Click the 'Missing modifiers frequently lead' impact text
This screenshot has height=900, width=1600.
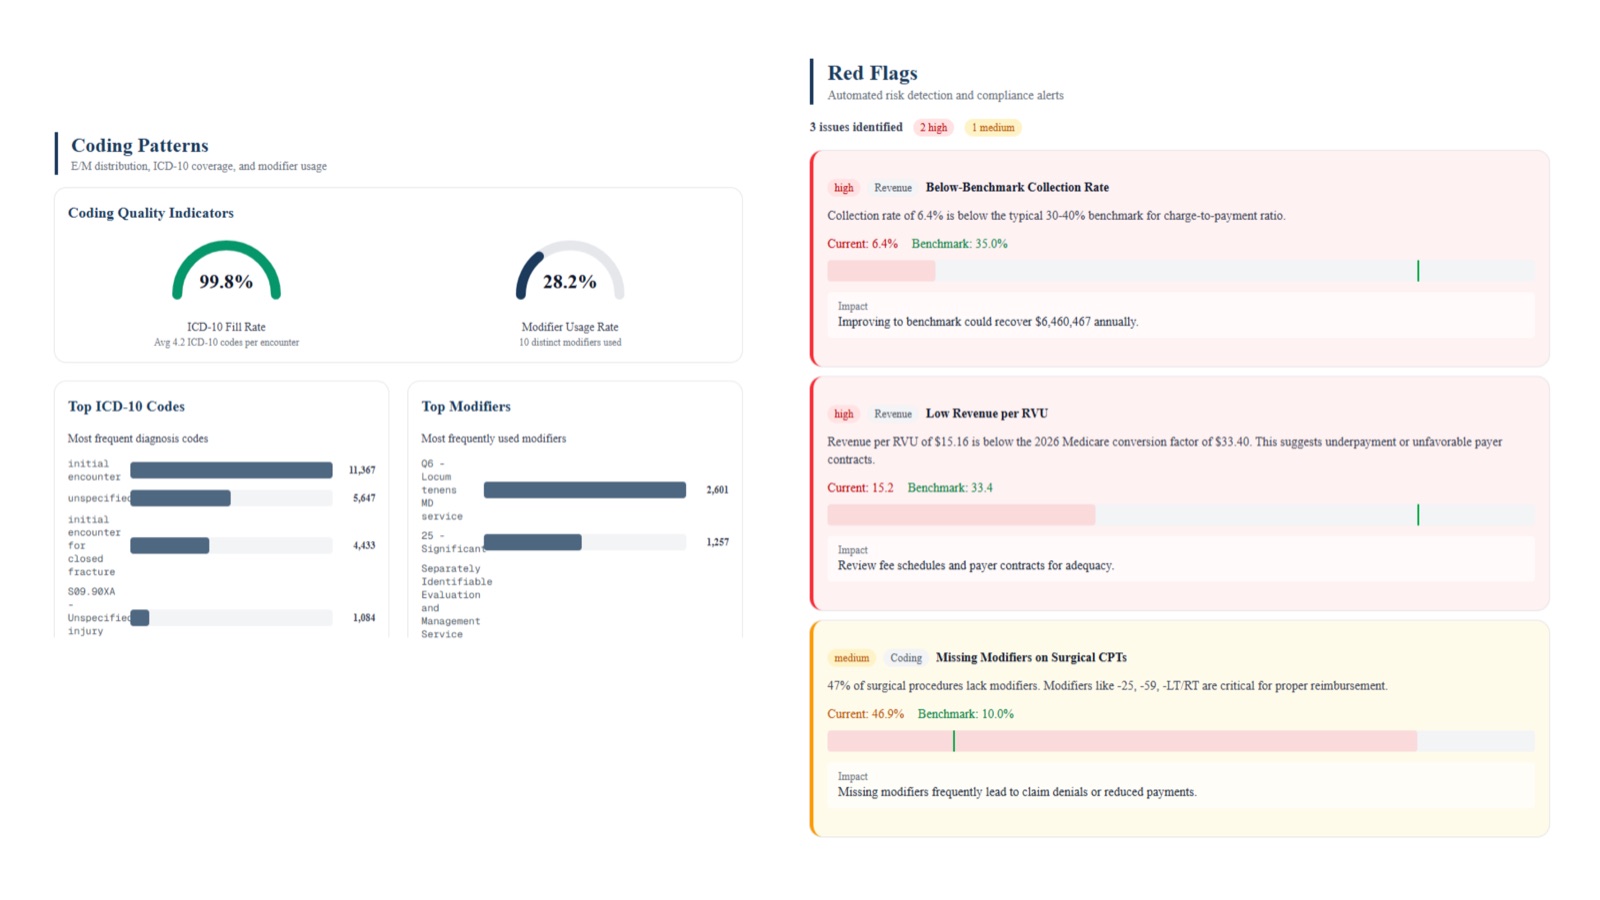(1017, 792)
